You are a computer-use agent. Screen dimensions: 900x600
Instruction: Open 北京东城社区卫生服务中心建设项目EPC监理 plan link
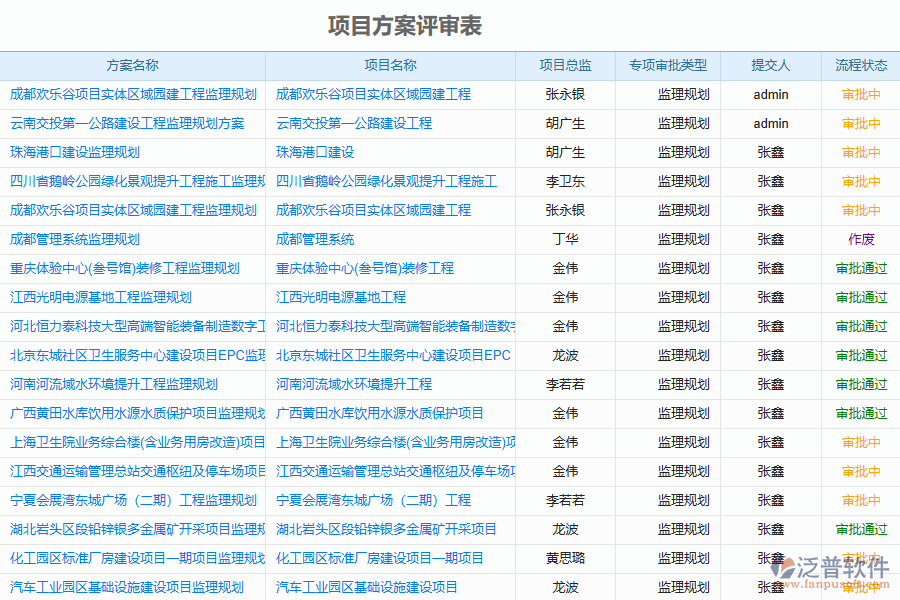pos(137,355)
